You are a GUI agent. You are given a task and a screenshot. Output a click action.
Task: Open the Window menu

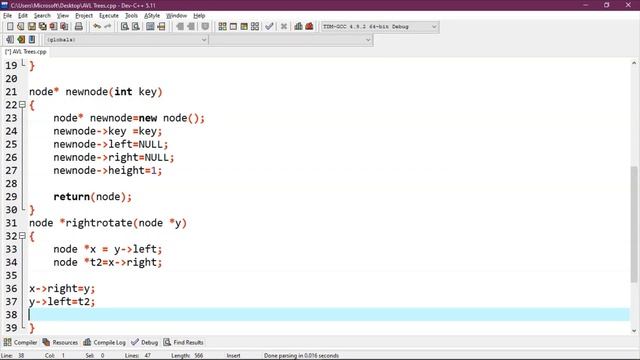176,16
